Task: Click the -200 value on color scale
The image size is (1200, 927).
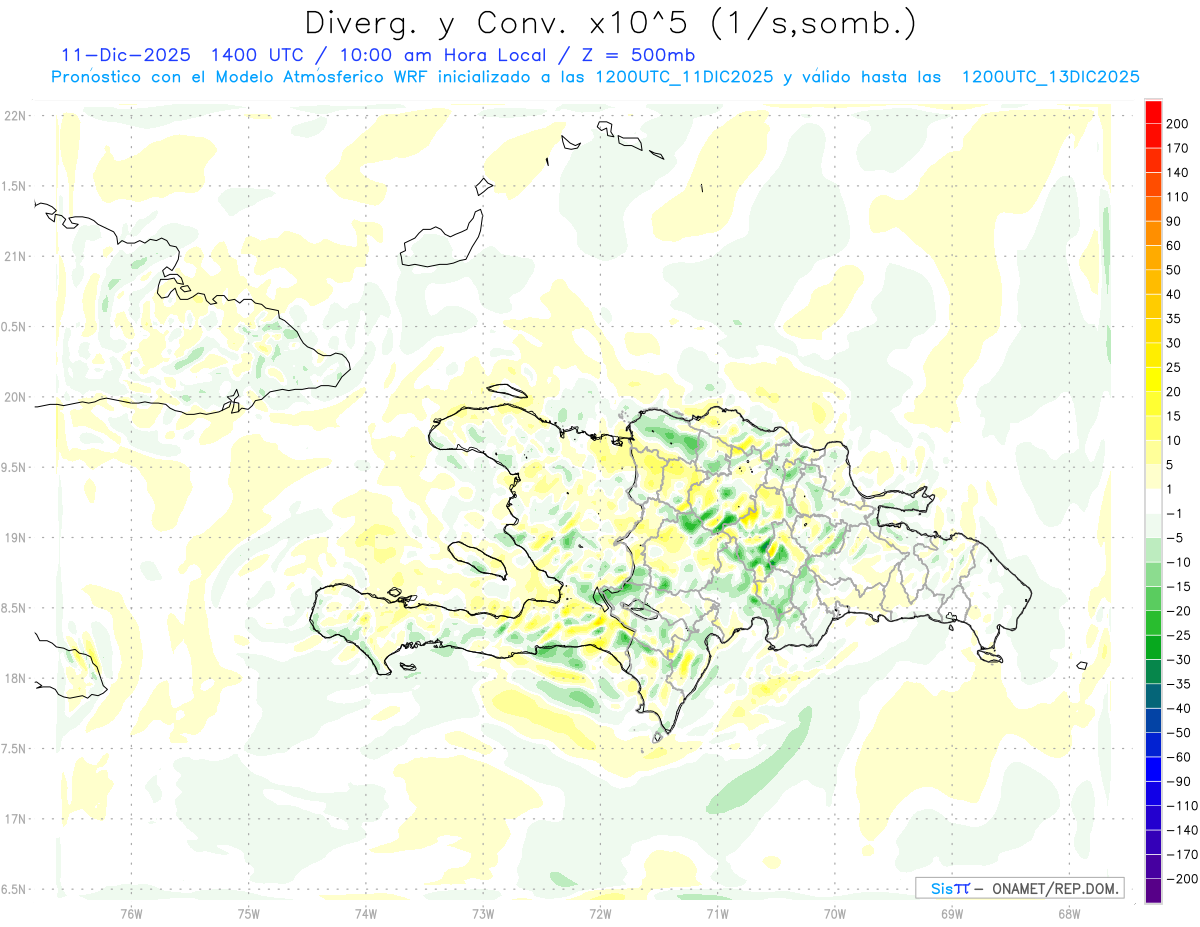Action: (1181, 879)
